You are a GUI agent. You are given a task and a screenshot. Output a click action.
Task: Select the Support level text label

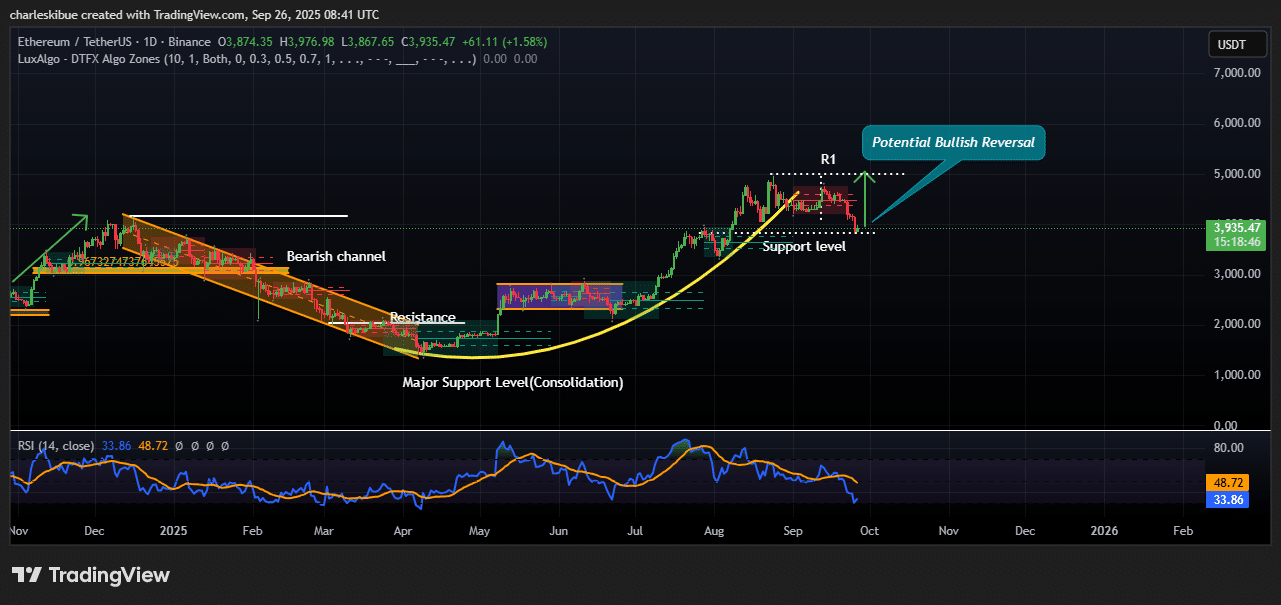[804, 246]
